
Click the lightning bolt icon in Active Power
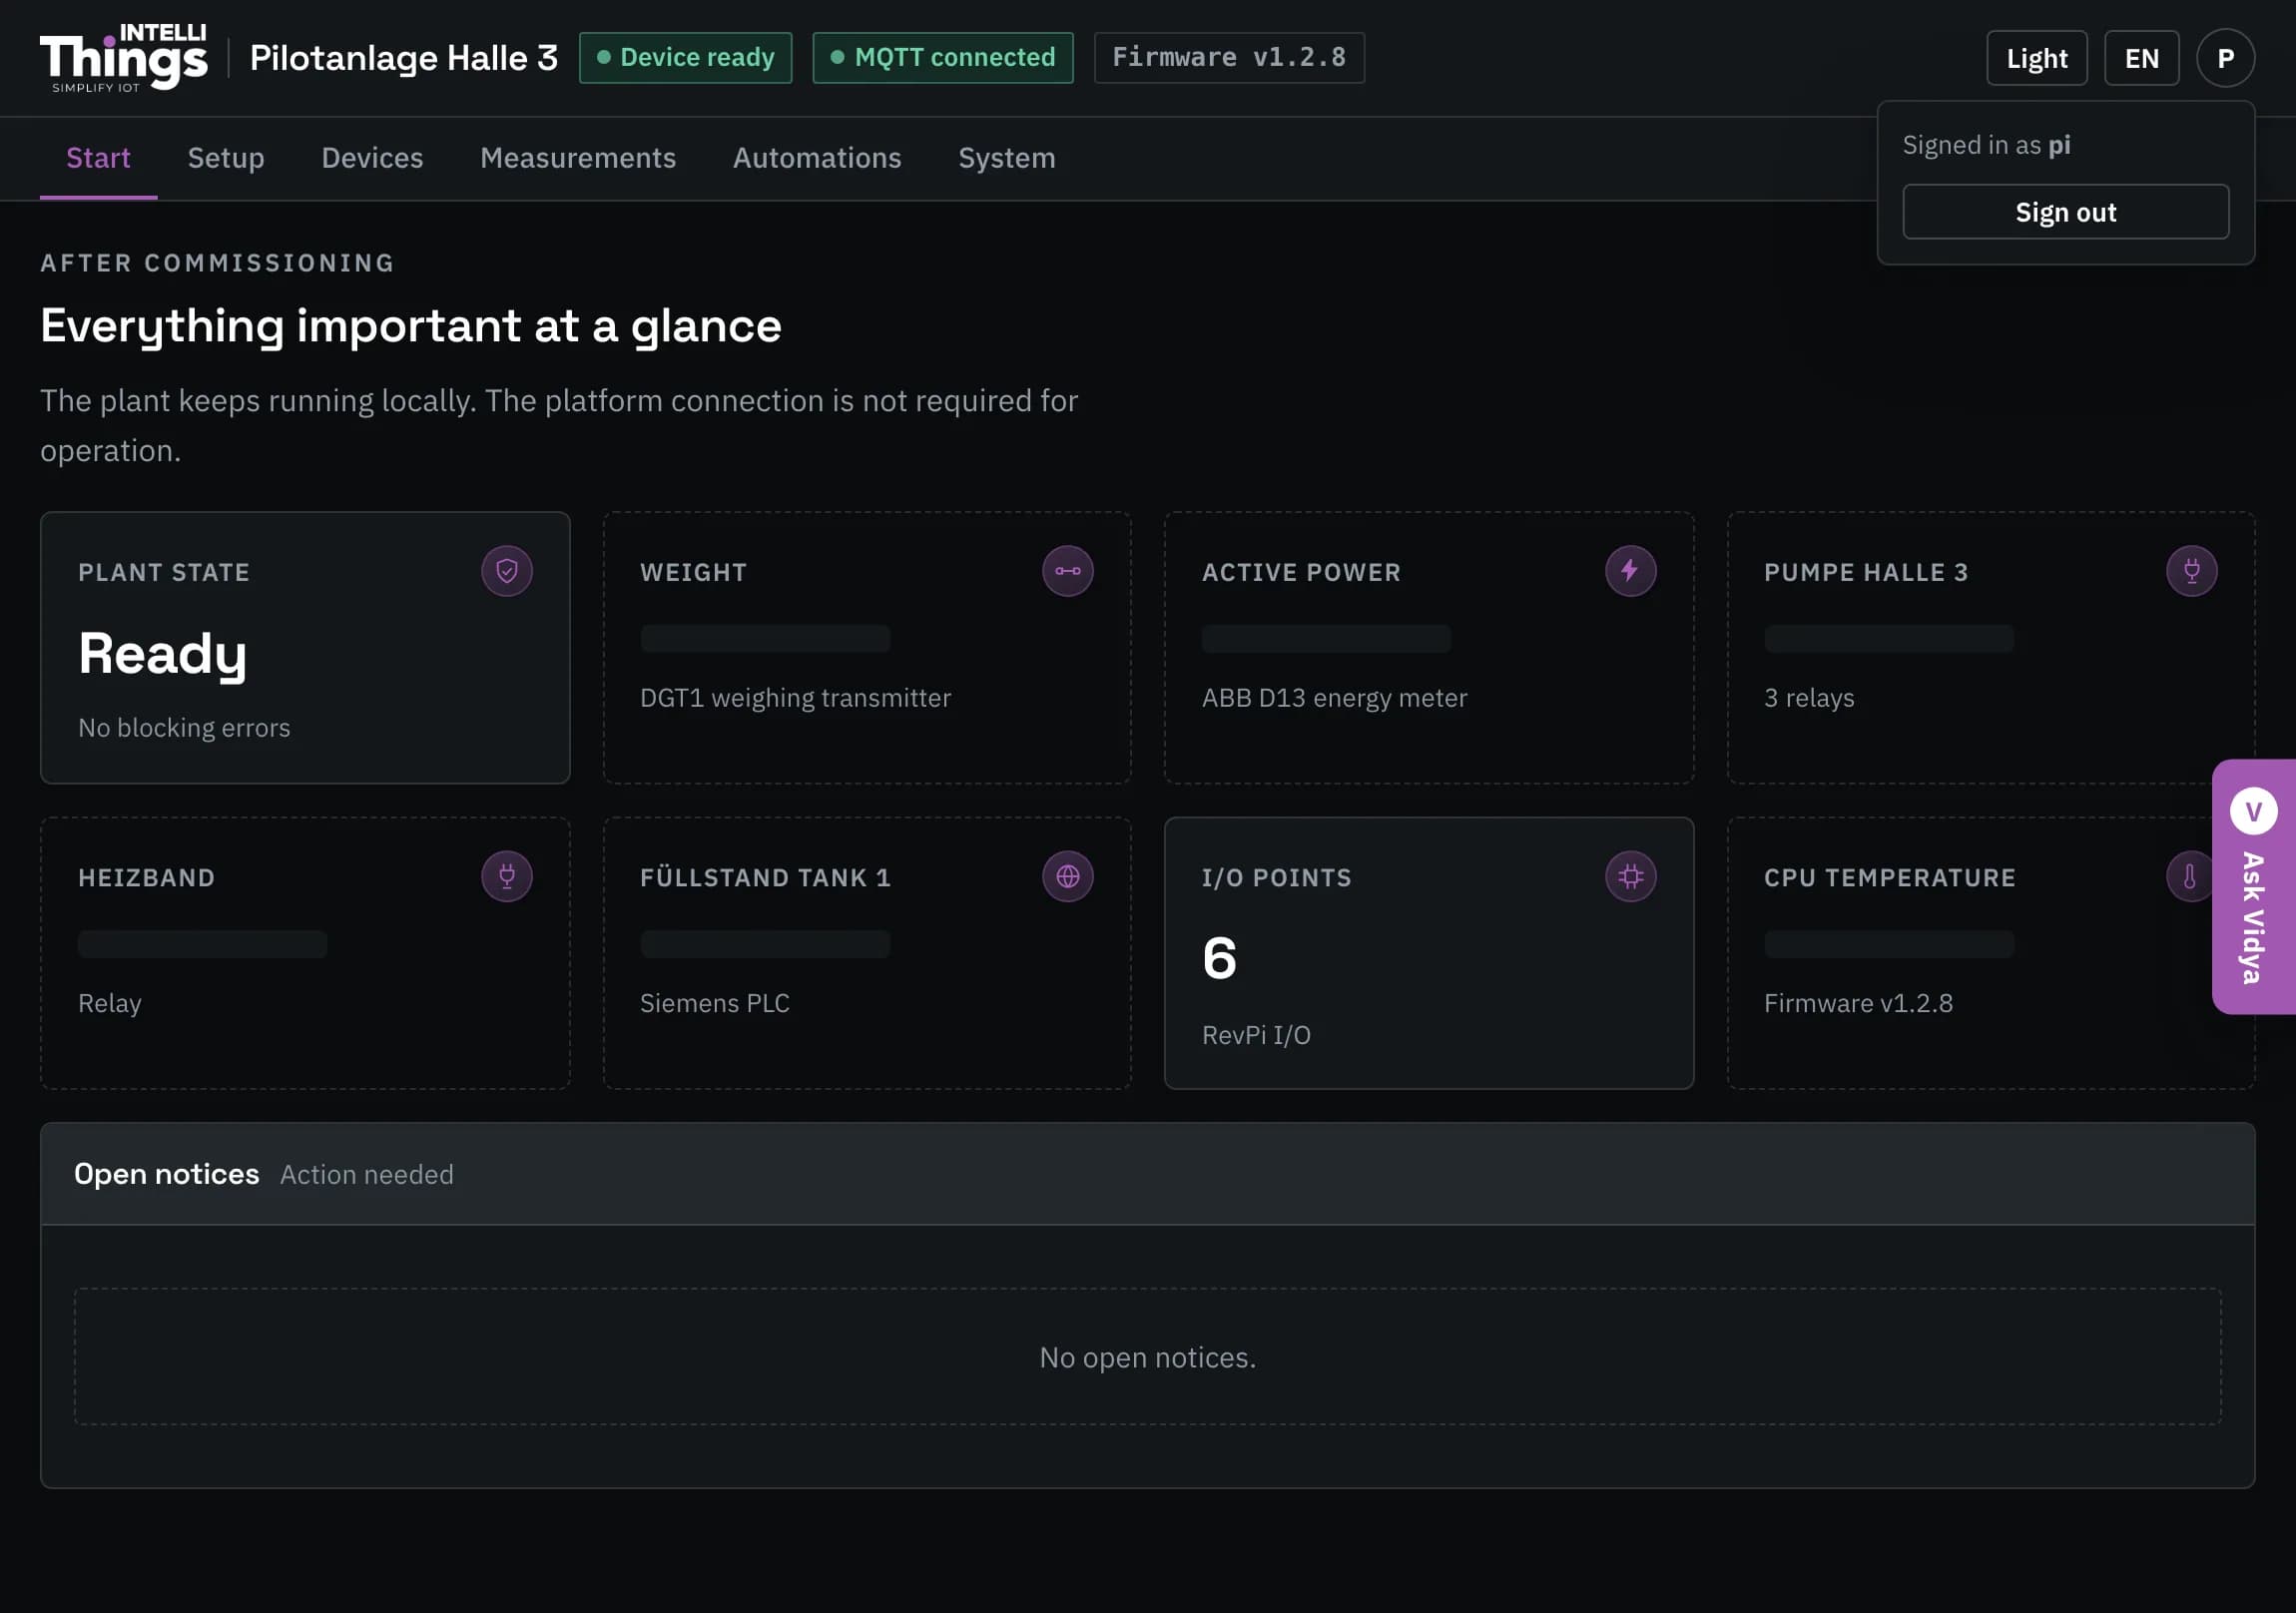coord(1630,571)
